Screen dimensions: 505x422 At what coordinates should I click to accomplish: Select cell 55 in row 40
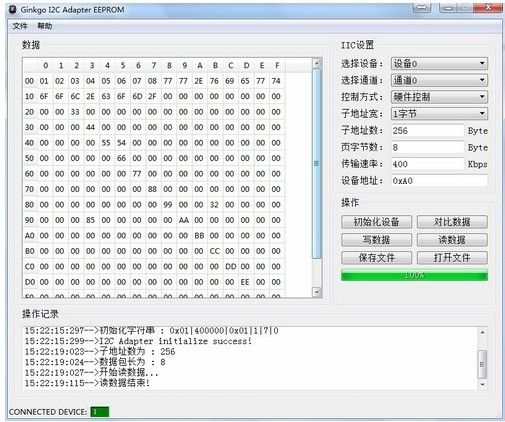[106, 143]
